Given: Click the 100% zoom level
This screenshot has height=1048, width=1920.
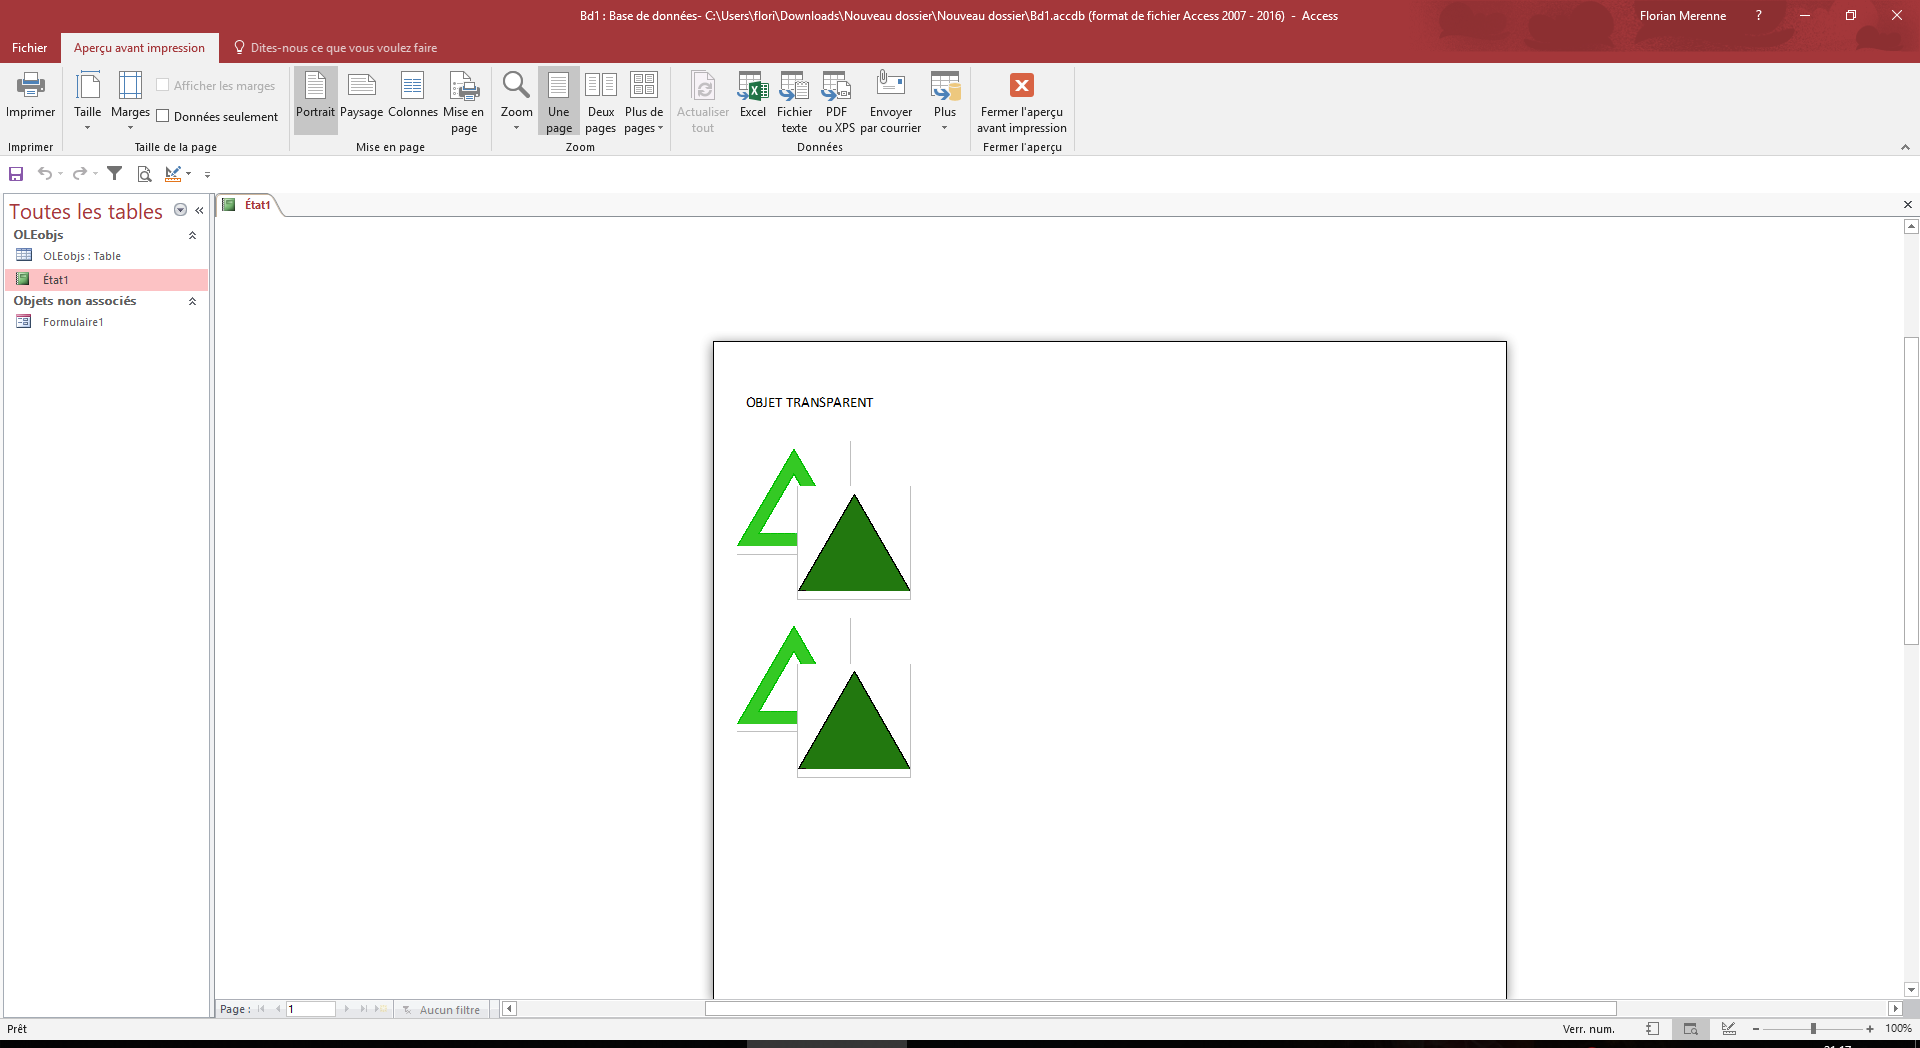Looking at the screenshot, I should click(1898, 1029).
